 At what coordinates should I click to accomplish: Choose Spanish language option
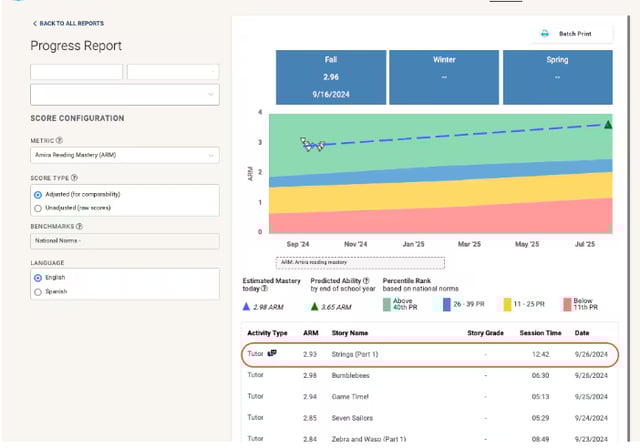coord(38,291)
